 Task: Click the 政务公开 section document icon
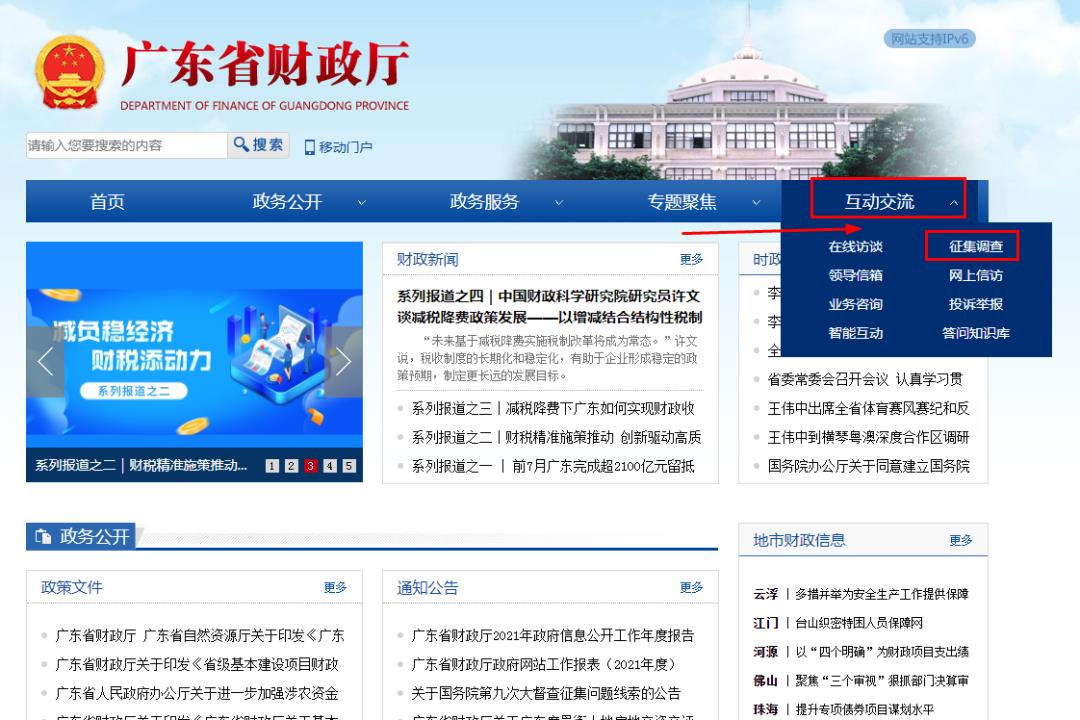click(43, 536)
